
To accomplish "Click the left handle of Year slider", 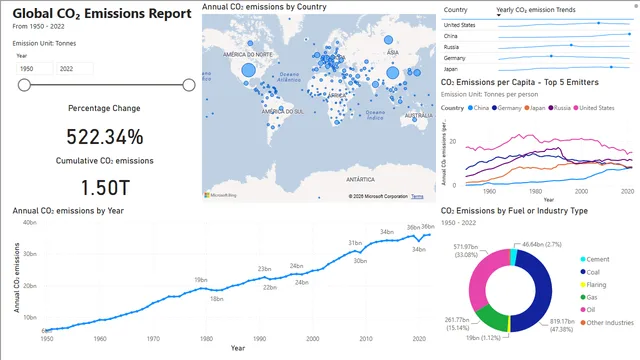I will (x=24, y=85).
